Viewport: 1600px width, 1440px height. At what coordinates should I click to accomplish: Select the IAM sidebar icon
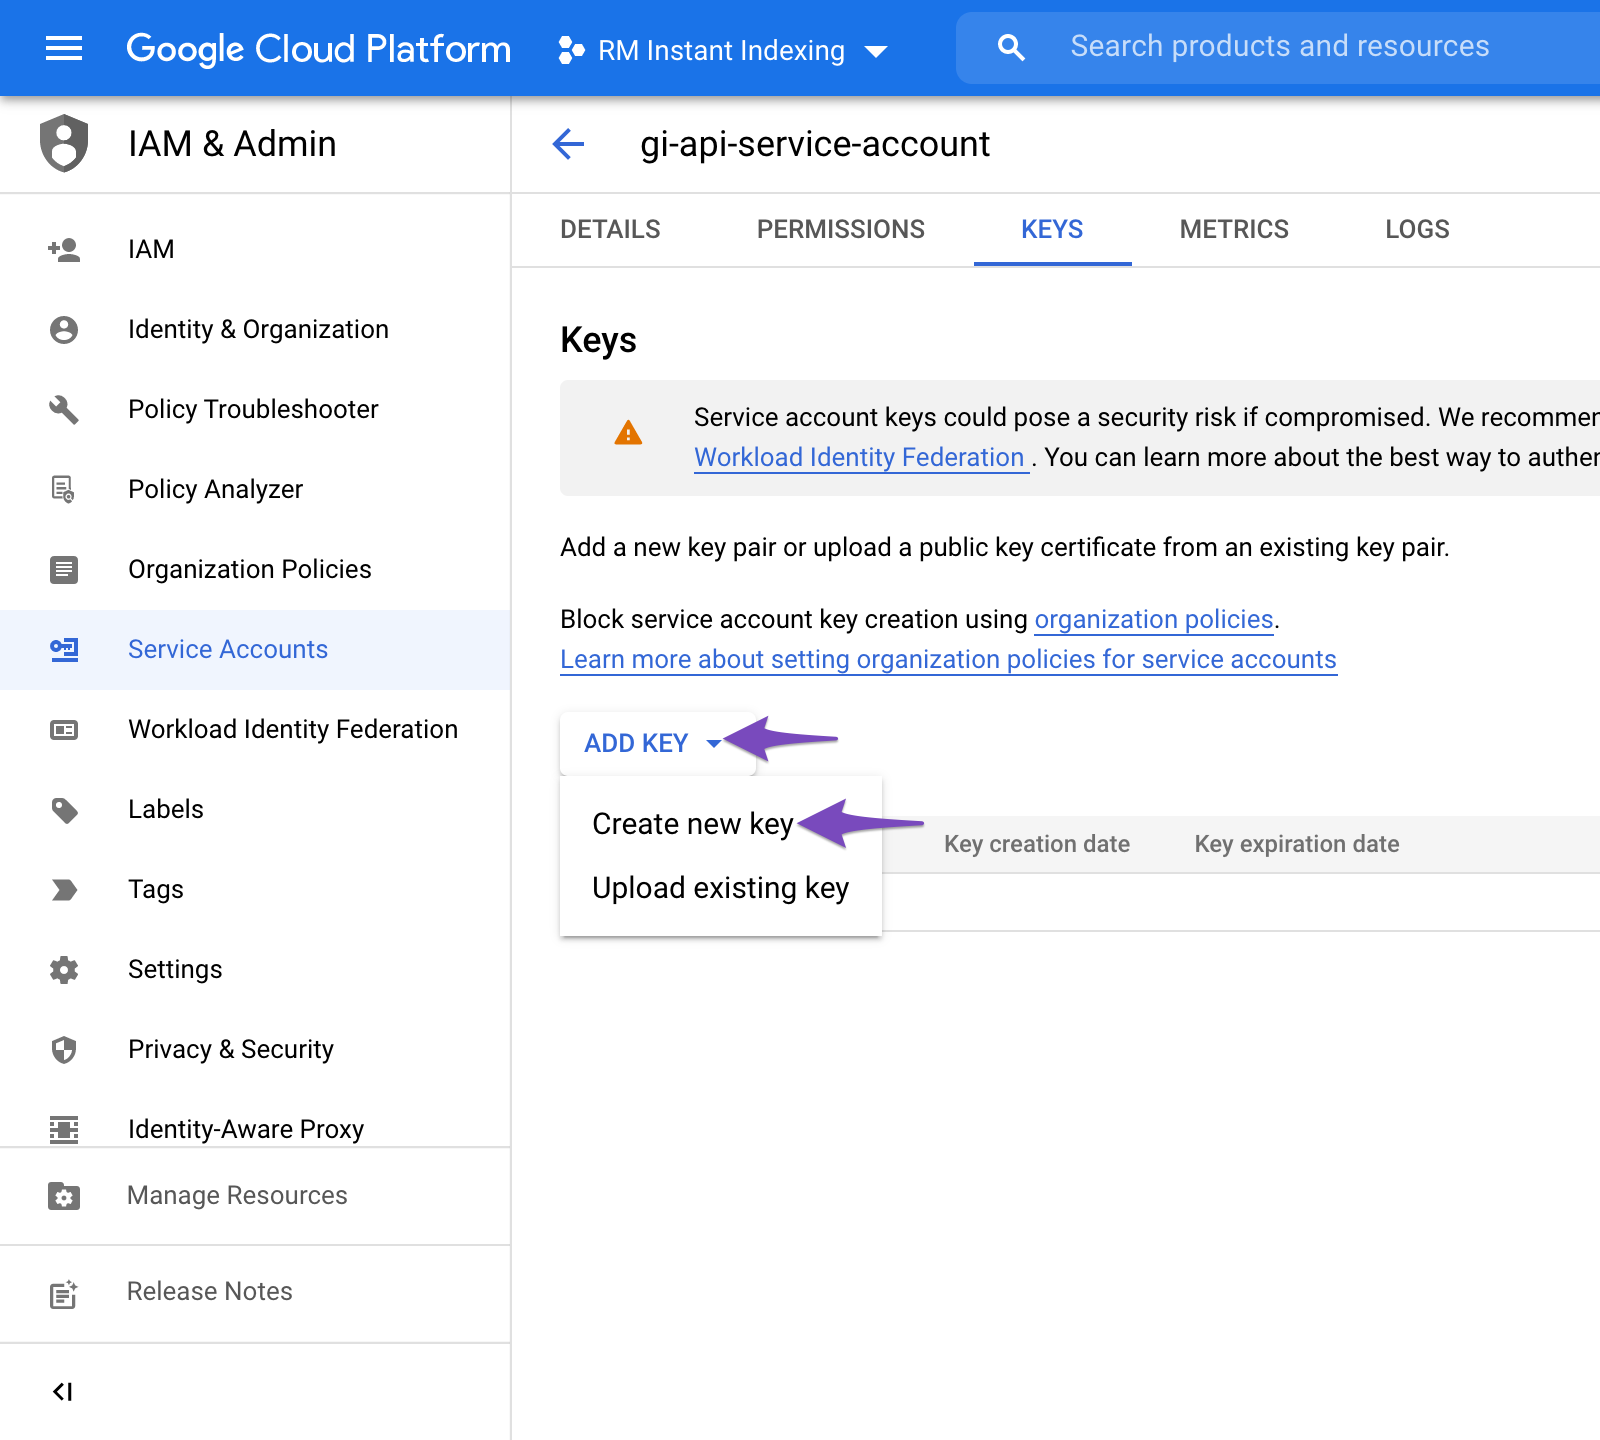click(64, 249)
